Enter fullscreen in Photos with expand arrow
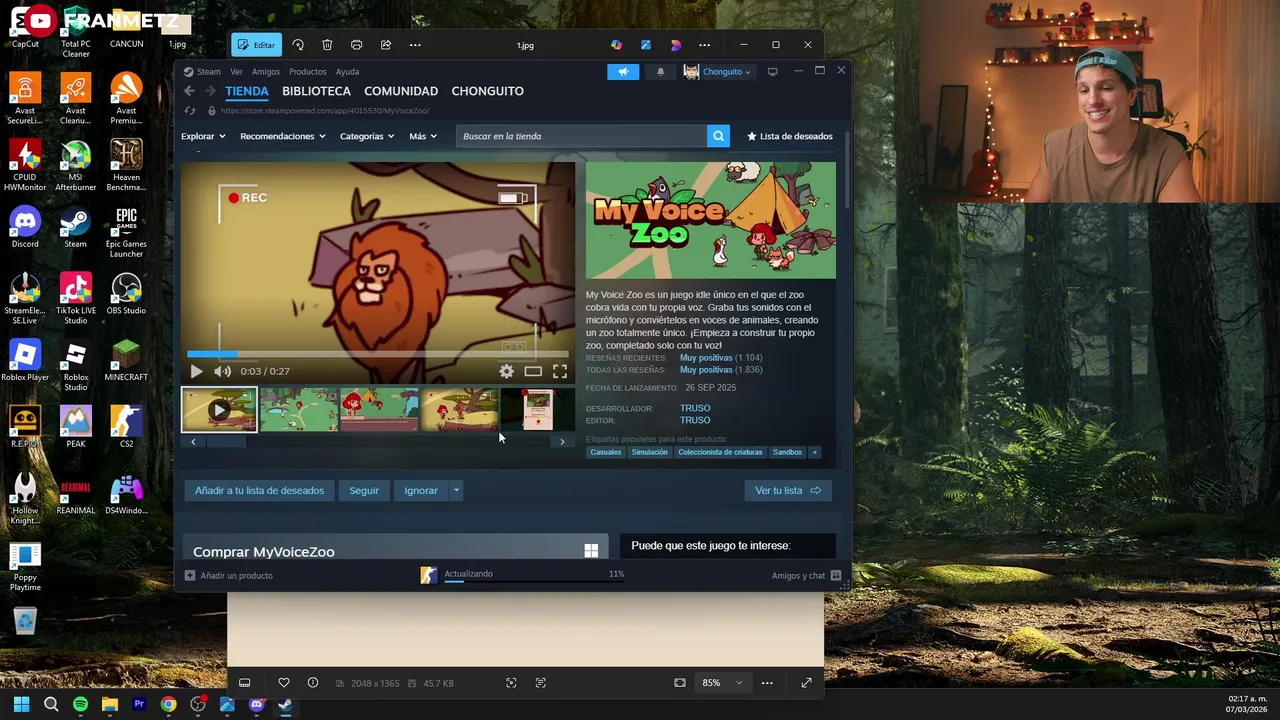Image resolution: width=1280 pixels, height=720 pixels. (x=806, y=683)
